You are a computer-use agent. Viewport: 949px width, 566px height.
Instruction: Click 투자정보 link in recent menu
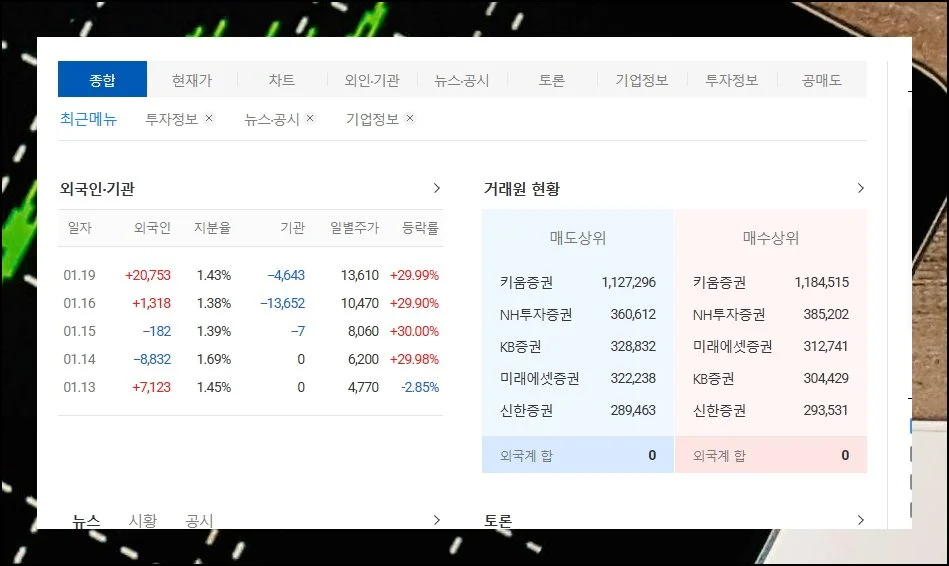click(171, 119)
